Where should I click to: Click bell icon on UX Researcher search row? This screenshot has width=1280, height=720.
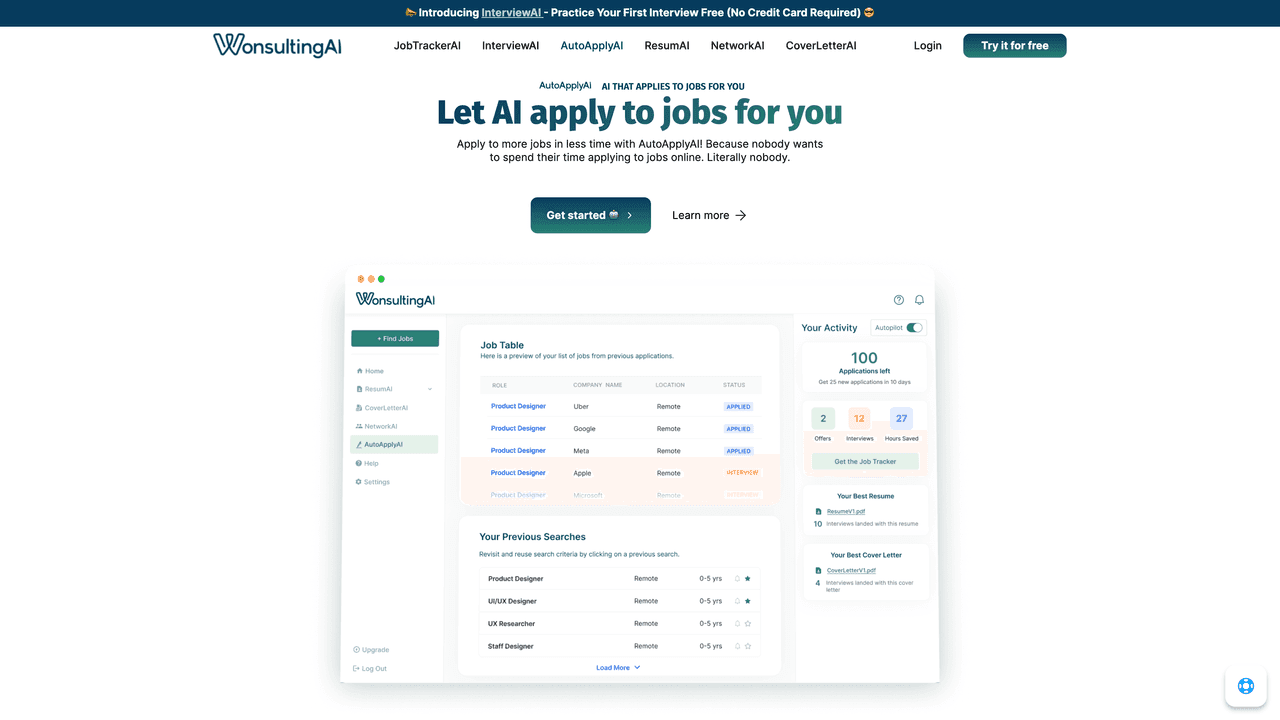[x=737, y=624]
